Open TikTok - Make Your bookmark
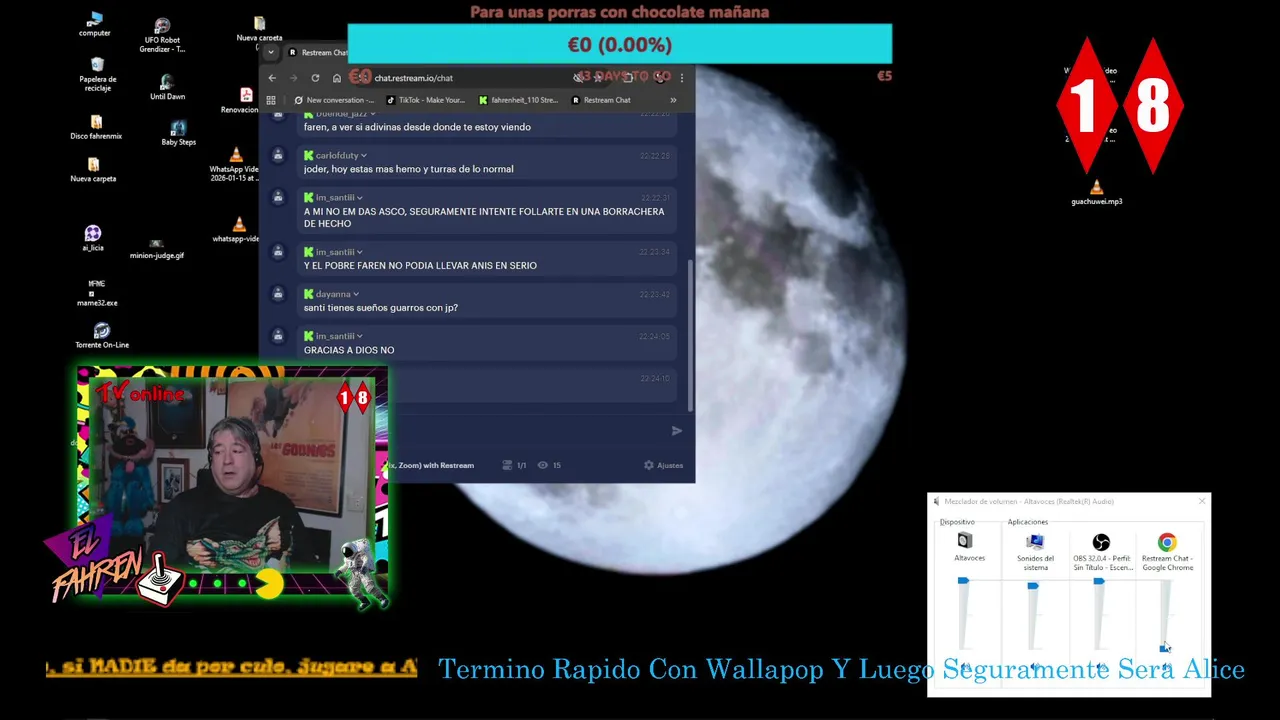Image resolution: width=1280 pixels, height=720 pixels. coord(426,100)
